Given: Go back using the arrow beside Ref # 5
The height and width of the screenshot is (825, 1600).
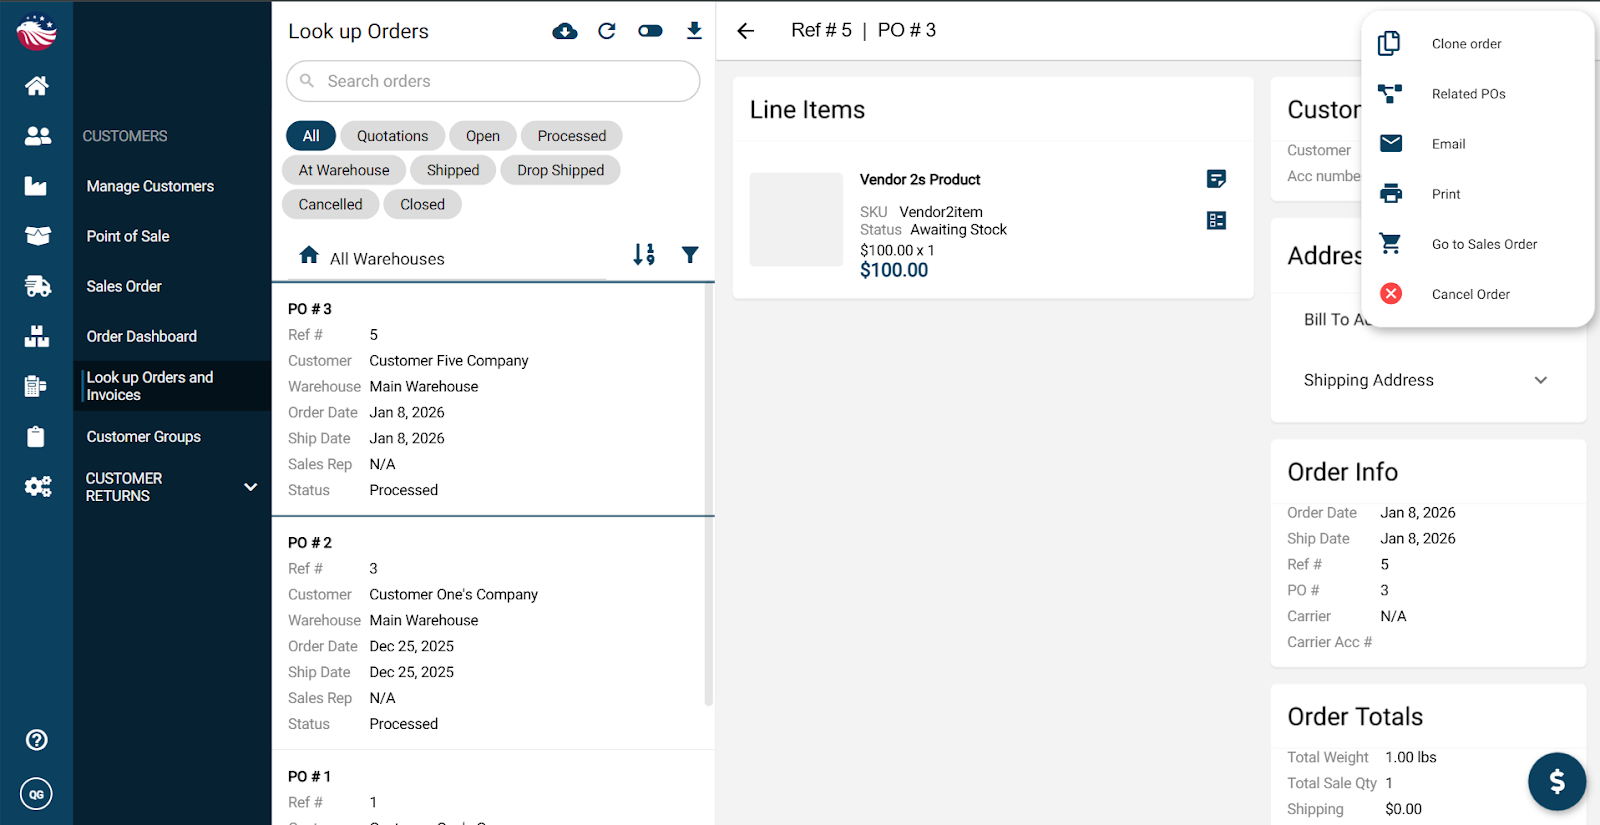Looking at the screenshot, I should pyautogui.click(x=746, y=31).
